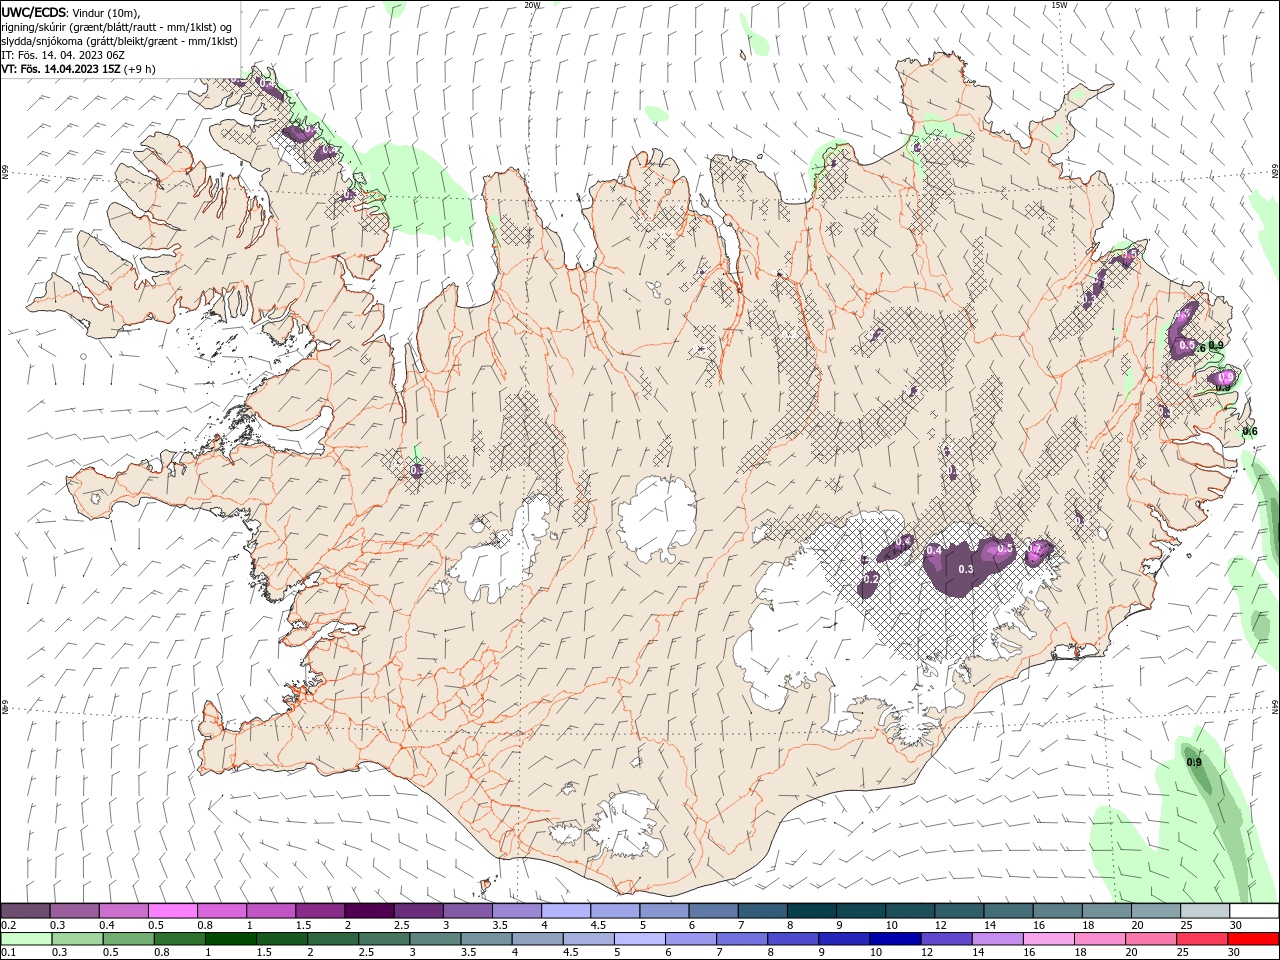Choose the rain legend swatch starting at 1.5

(283, 939)
